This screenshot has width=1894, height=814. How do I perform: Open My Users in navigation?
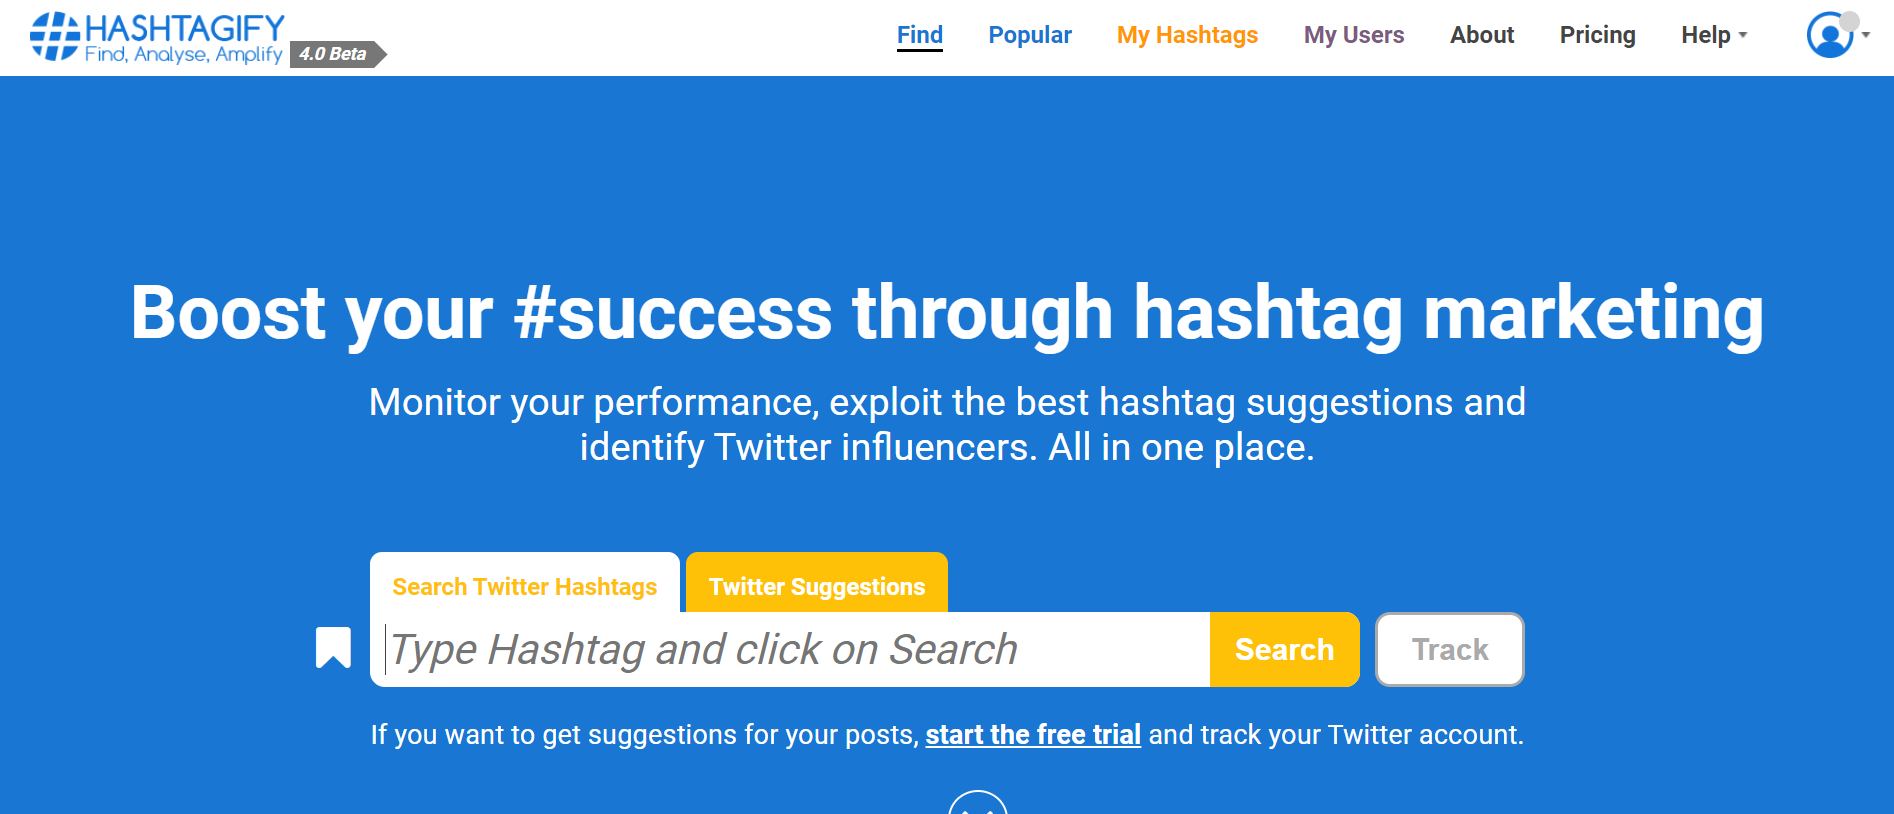click(1354, 35)
